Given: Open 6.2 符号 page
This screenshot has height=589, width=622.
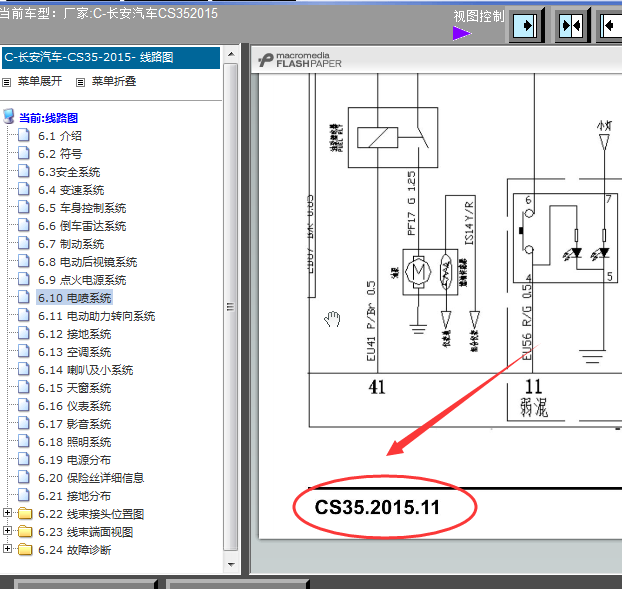Looking at the screenshot, I should click(60, 154).
